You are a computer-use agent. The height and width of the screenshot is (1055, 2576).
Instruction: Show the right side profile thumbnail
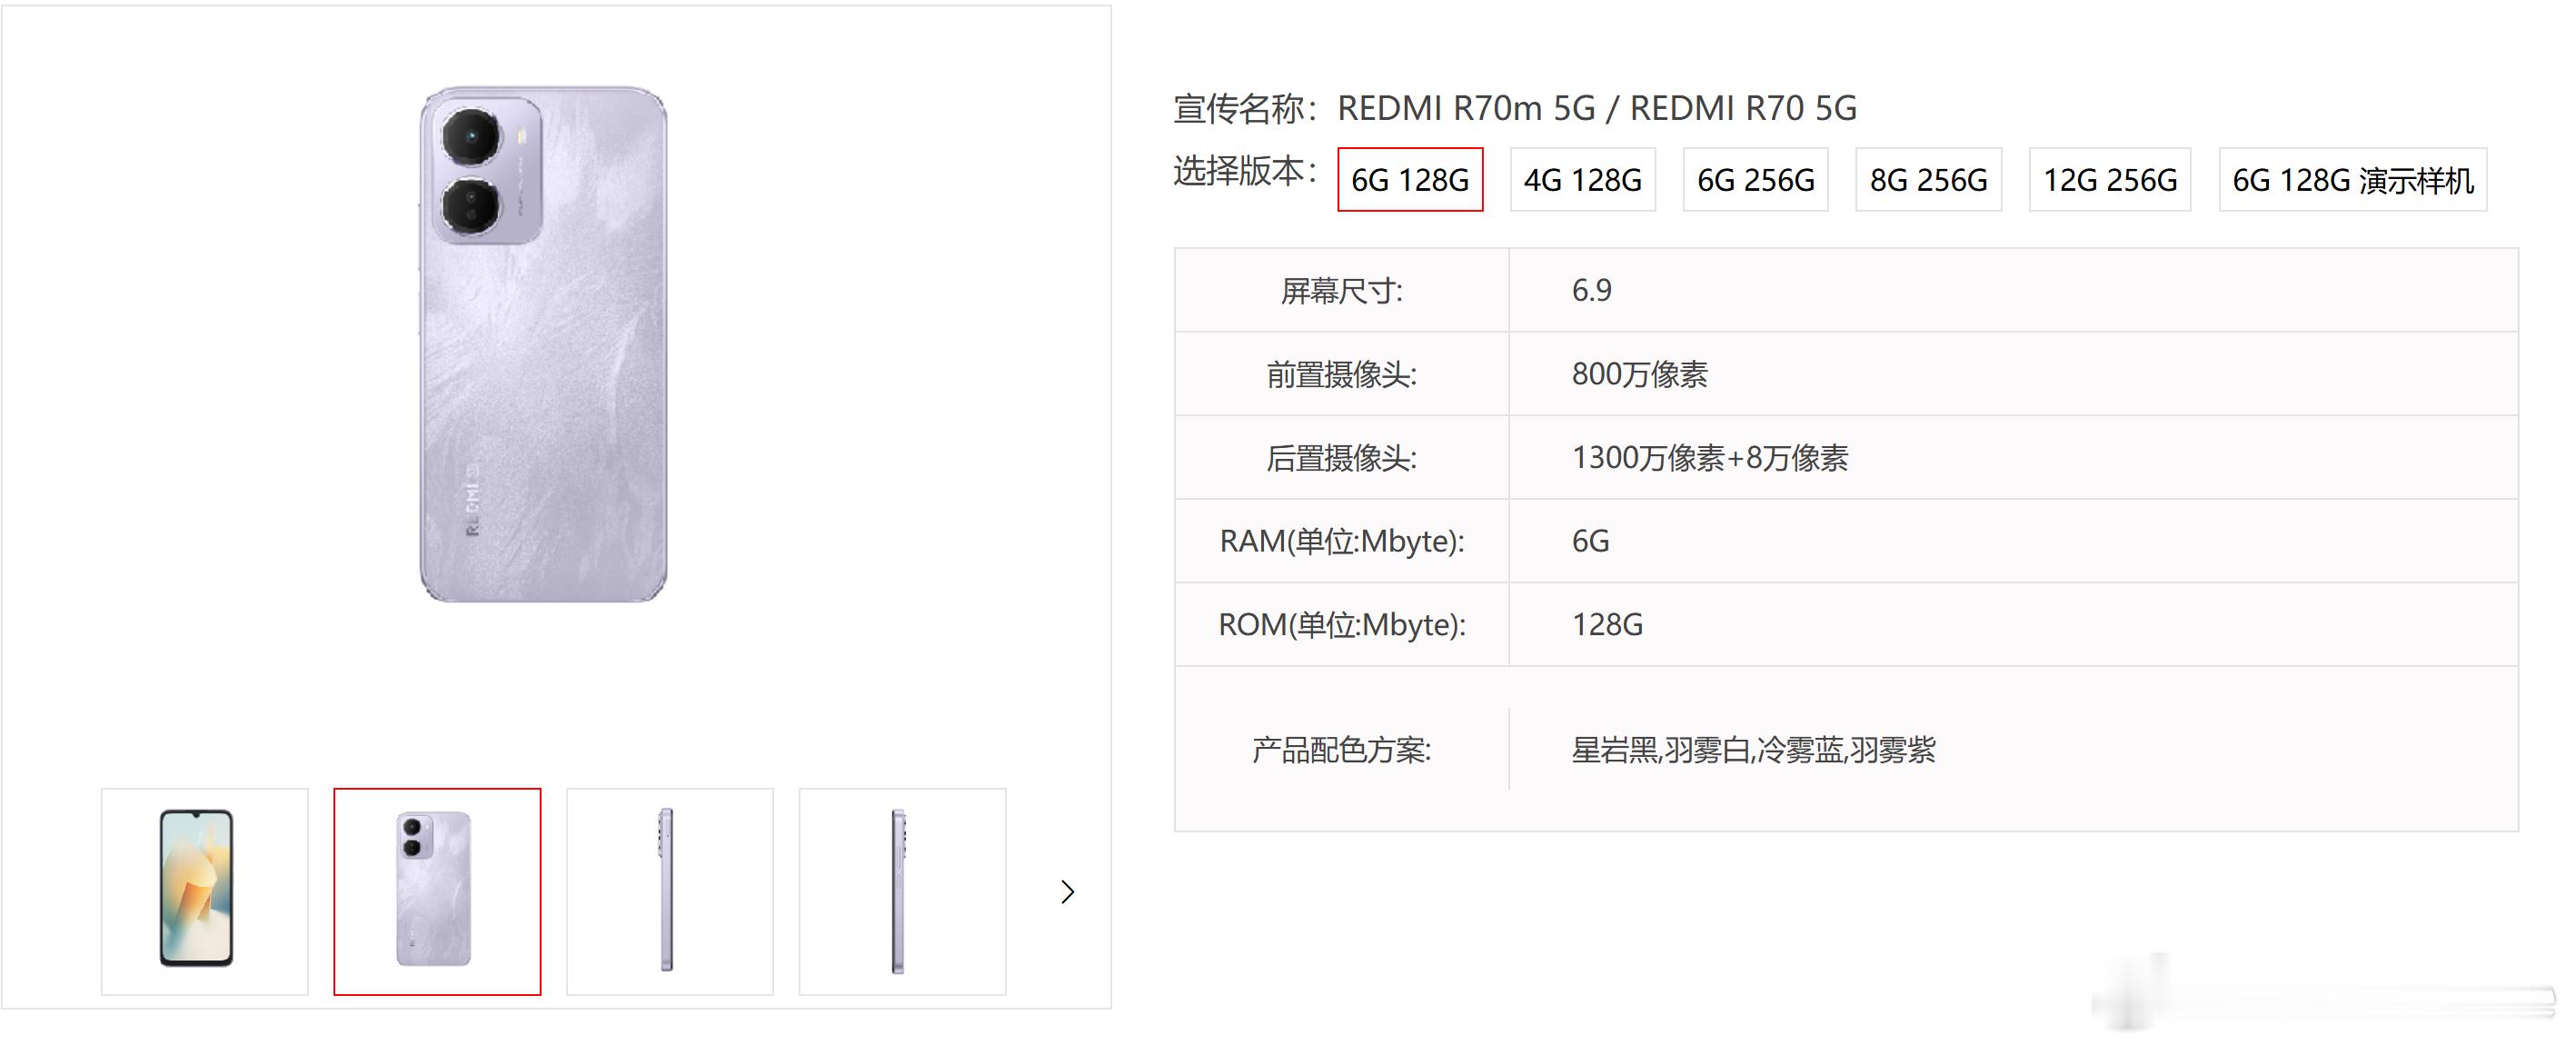(902, 891)
